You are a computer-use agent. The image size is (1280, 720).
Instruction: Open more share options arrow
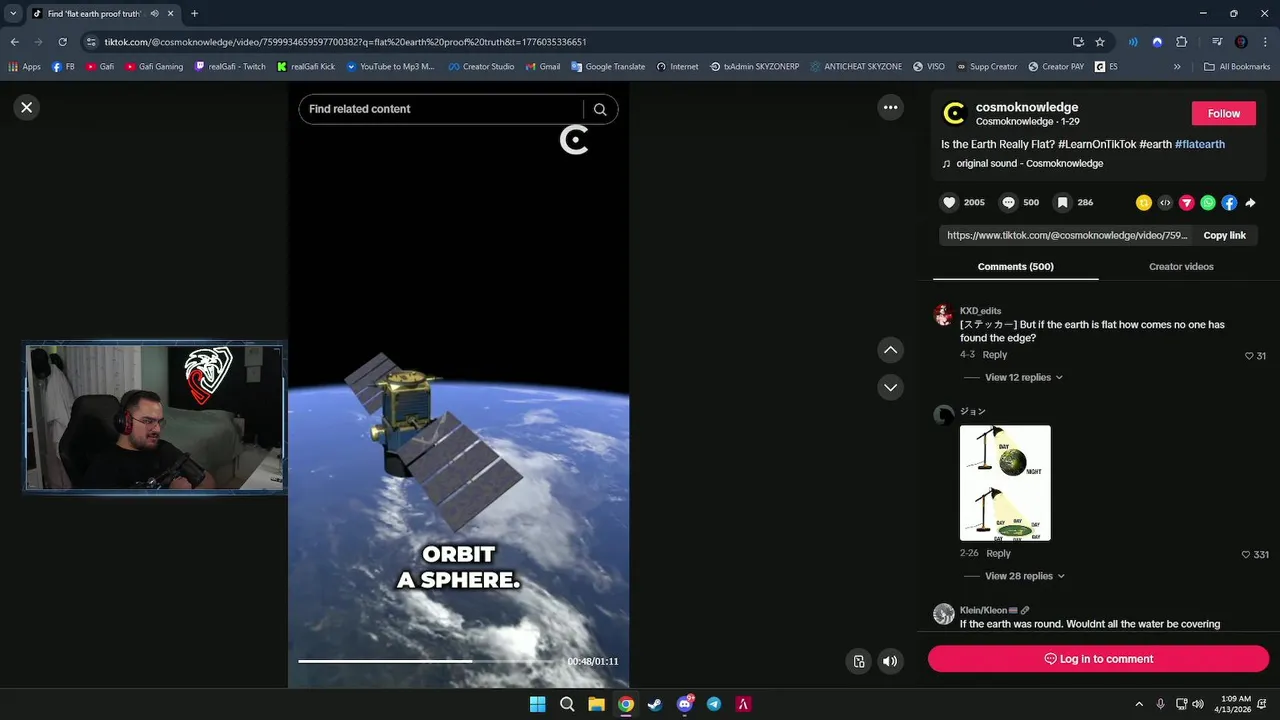(x=1250, y=203)
